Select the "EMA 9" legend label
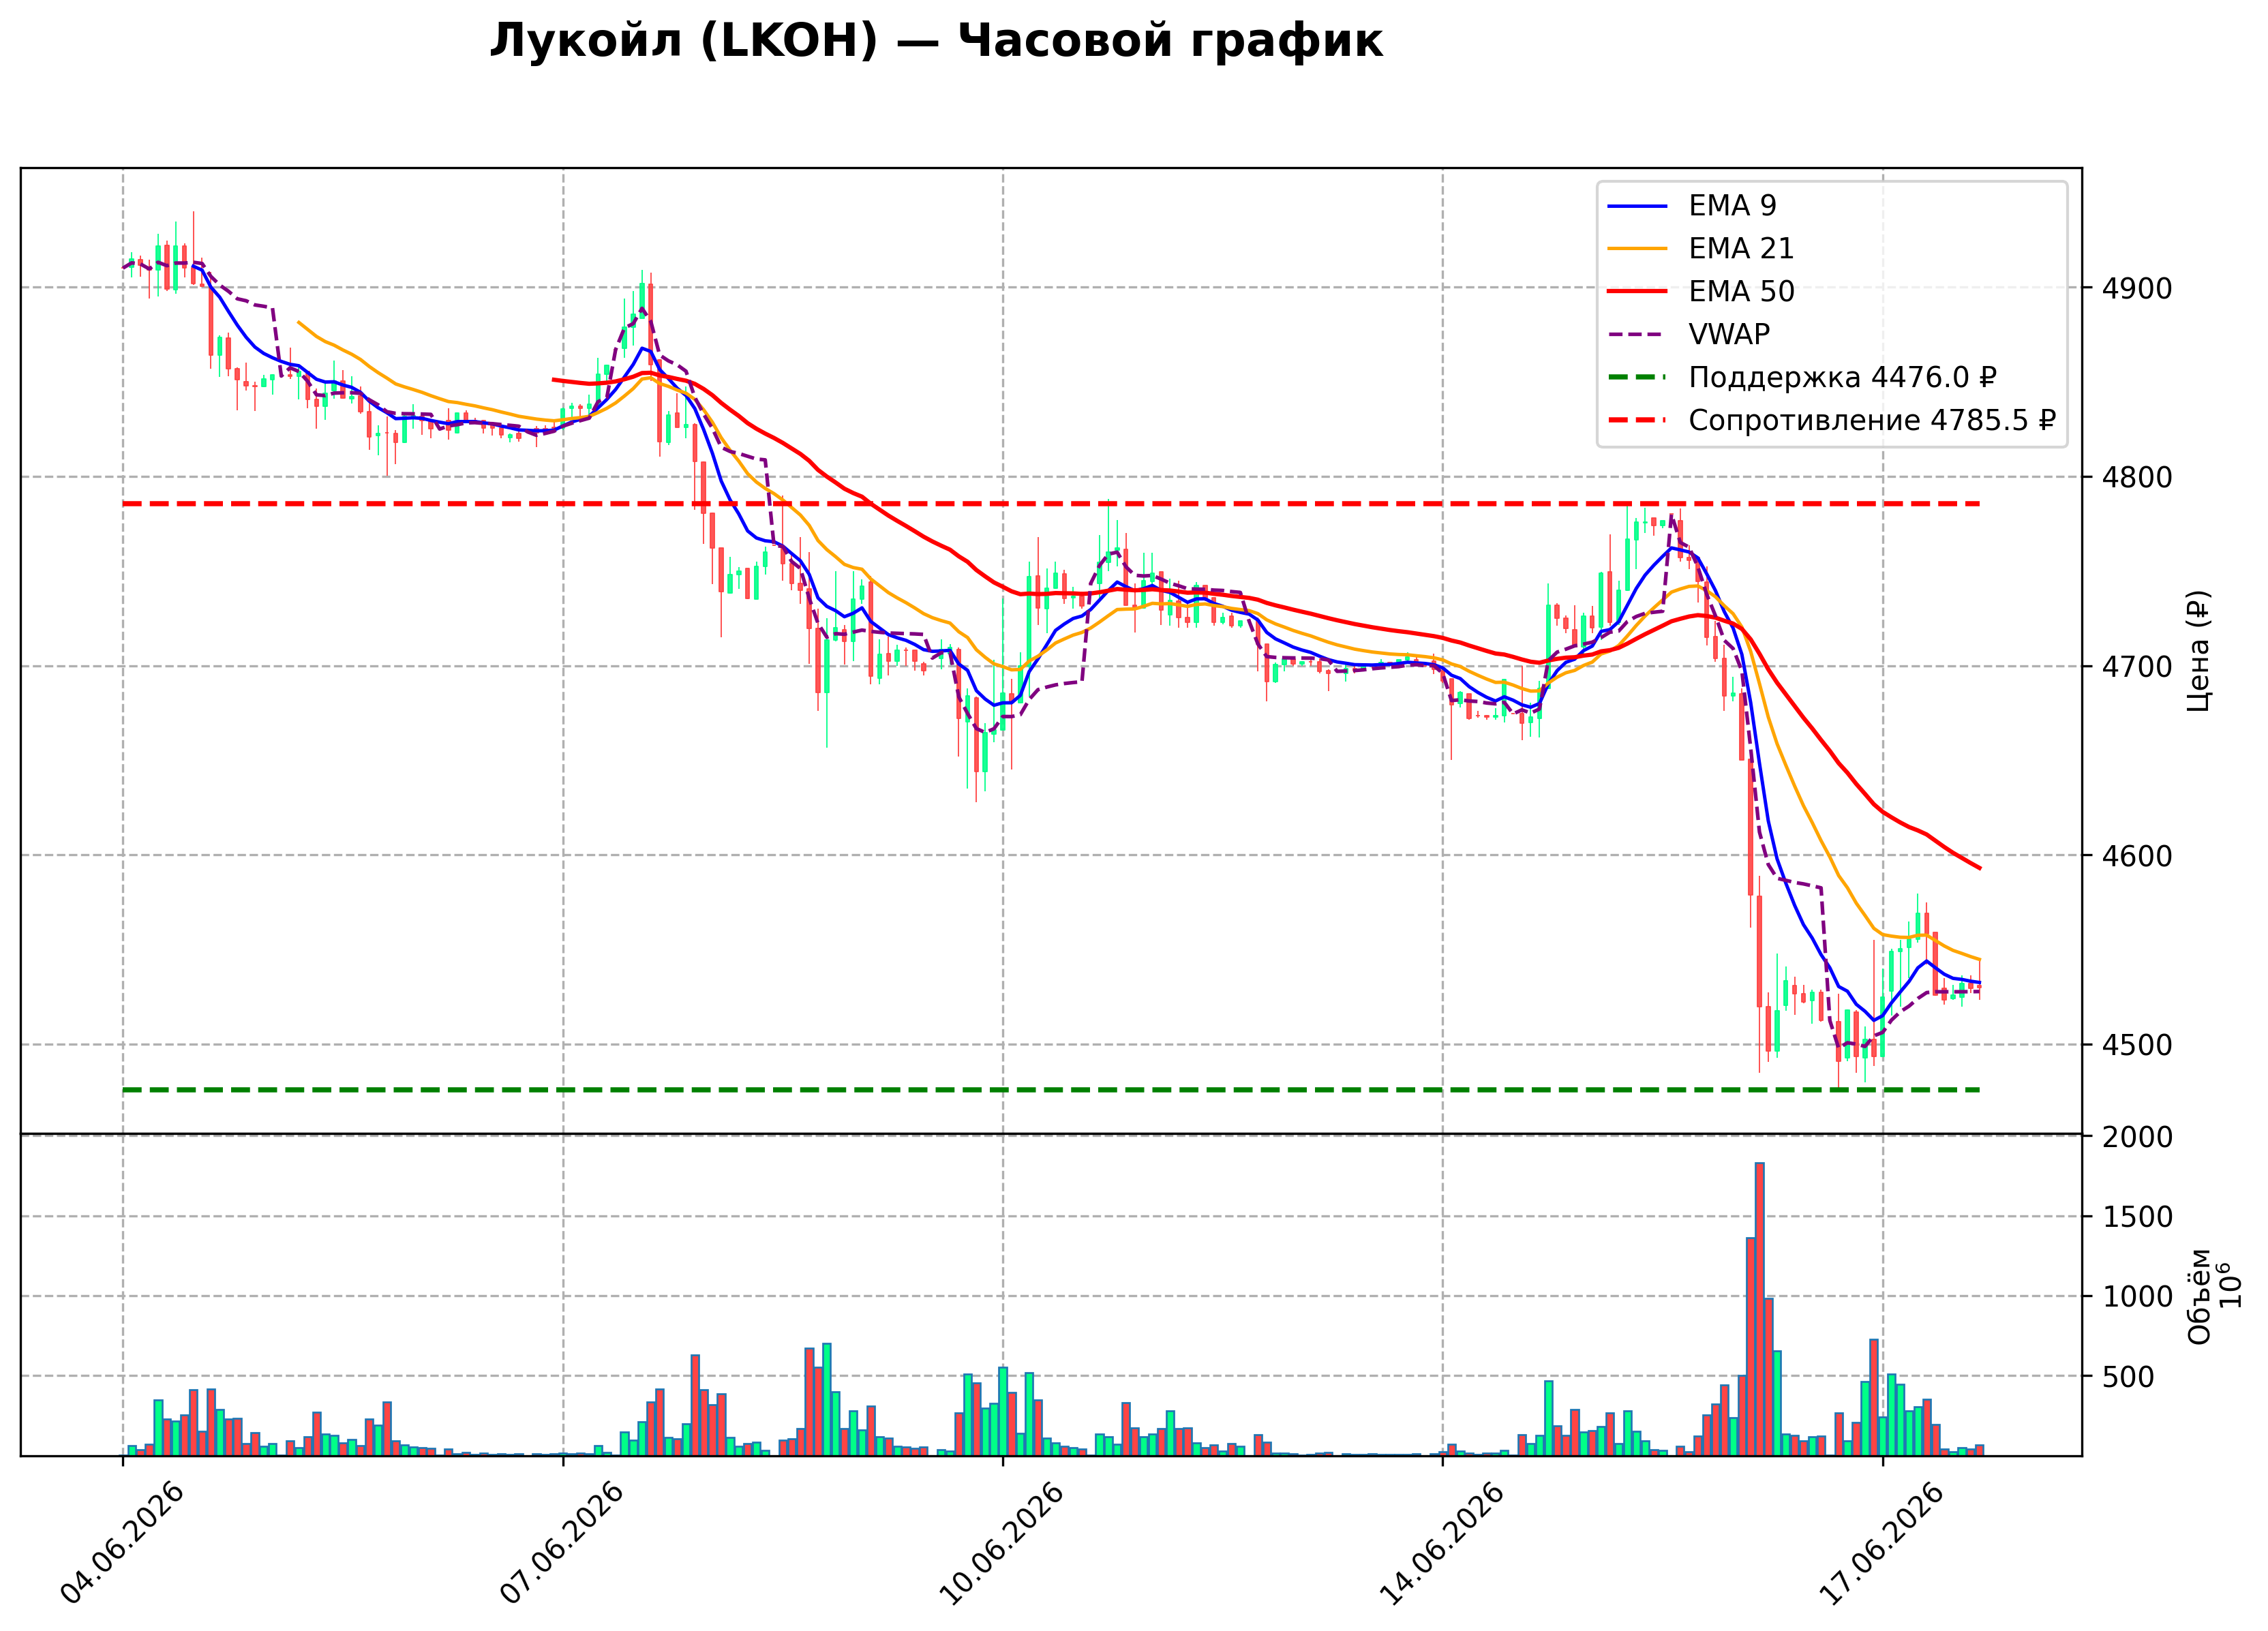 (1733, 206)
